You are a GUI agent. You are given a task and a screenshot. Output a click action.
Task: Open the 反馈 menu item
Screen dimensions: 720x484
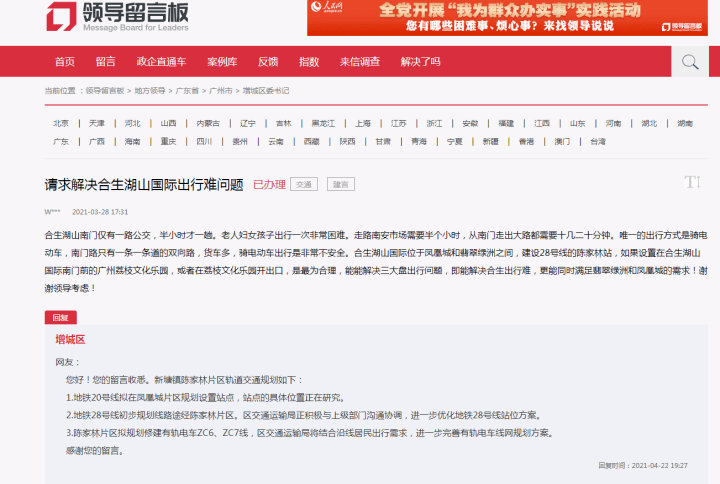pos(268,62)
